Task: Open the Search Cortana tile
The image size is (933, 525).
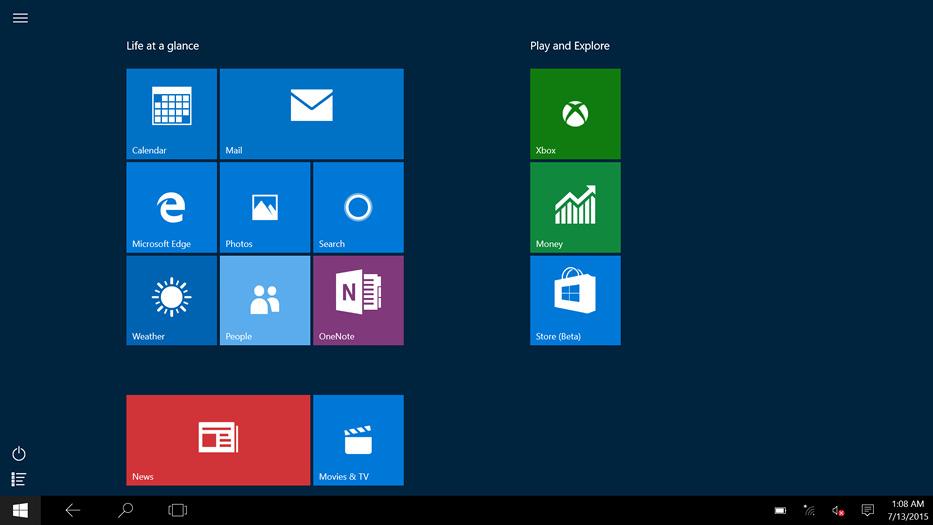Action: (x=358, y=207)
